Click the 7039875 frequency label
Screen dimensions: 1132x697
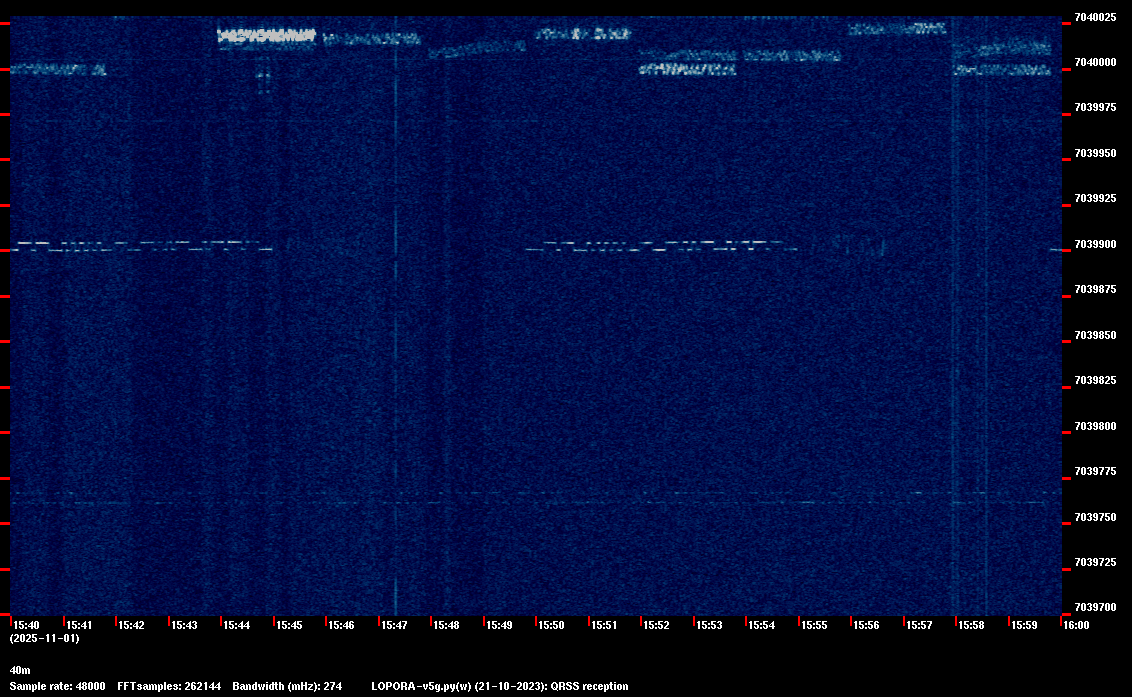pos(1095,290)
